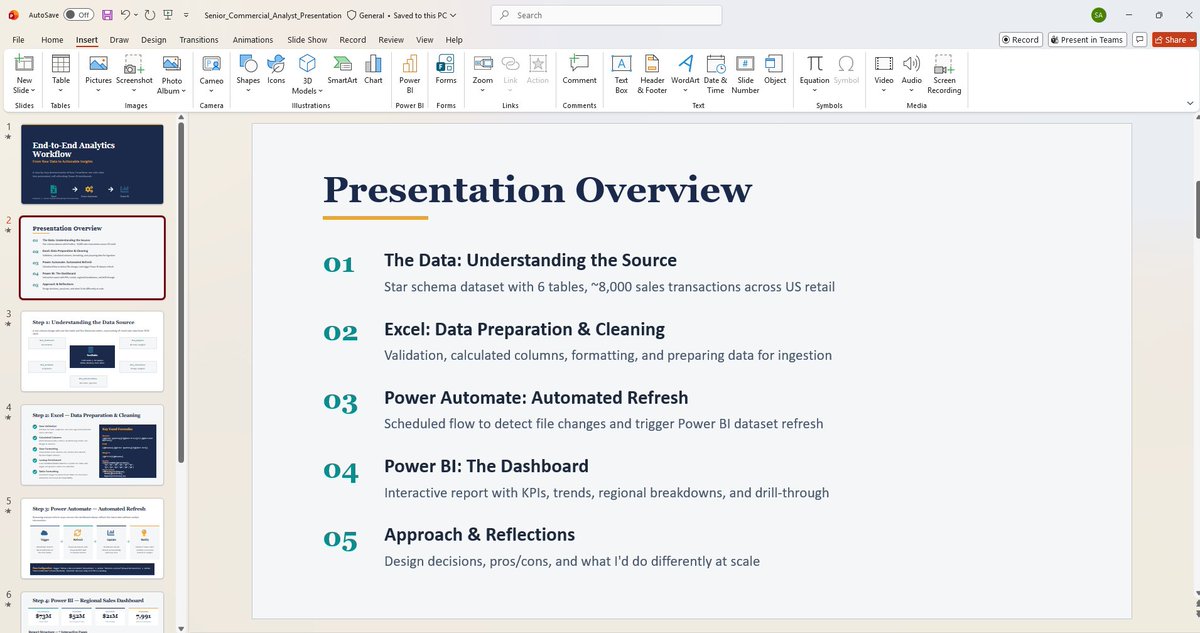Click the heading Power BI: The Dashboard

click(486, 466)
